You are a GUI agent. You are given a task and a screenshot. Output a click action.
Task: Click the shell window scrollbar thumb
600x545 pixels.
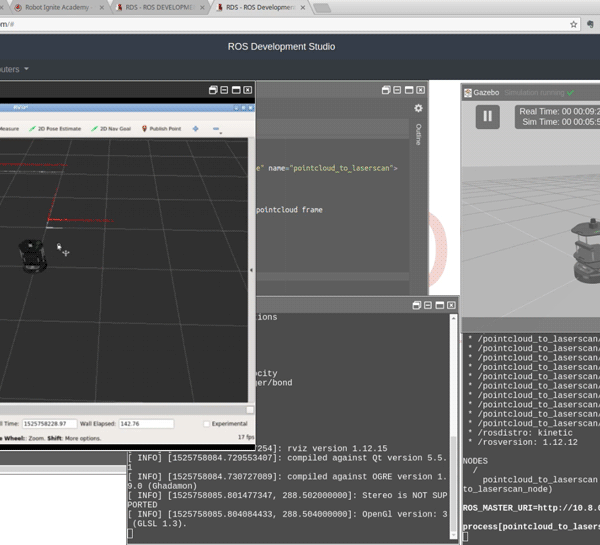click(453, 484)
